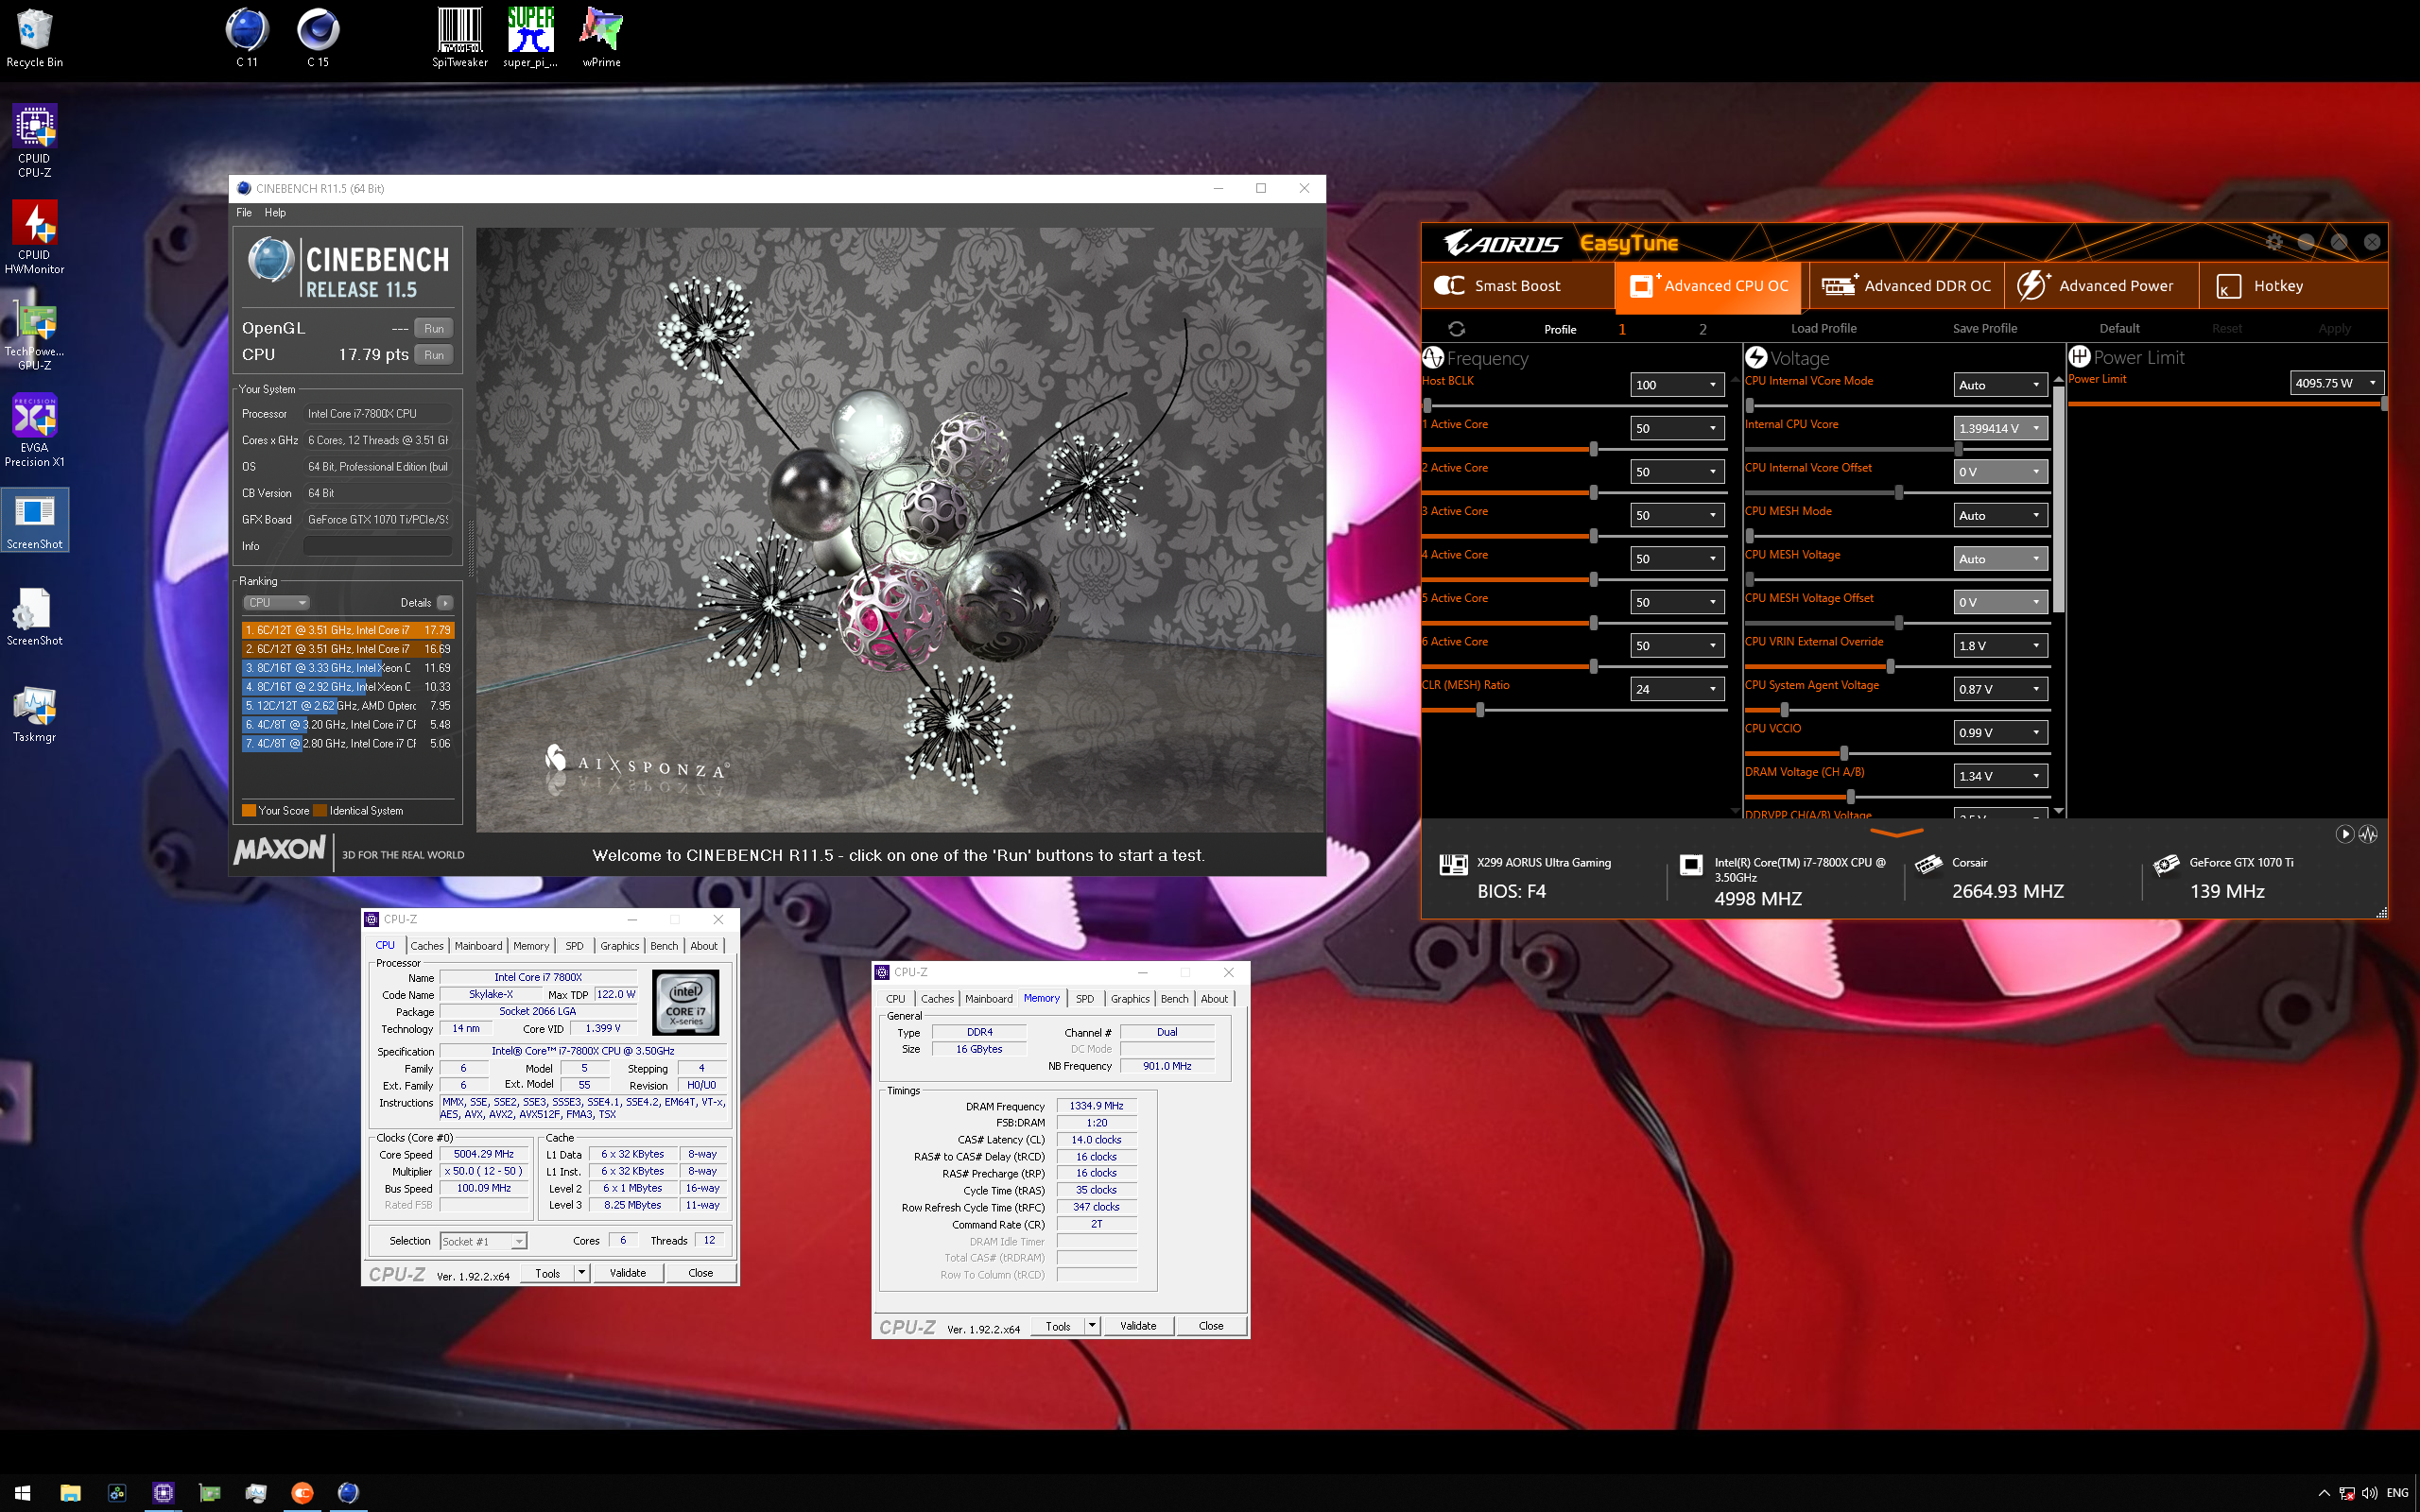Open Bench tab in CPU-Z CPU window
Image resolution: width=2420 pixels, height=1512 pixels.
(664, 945)
